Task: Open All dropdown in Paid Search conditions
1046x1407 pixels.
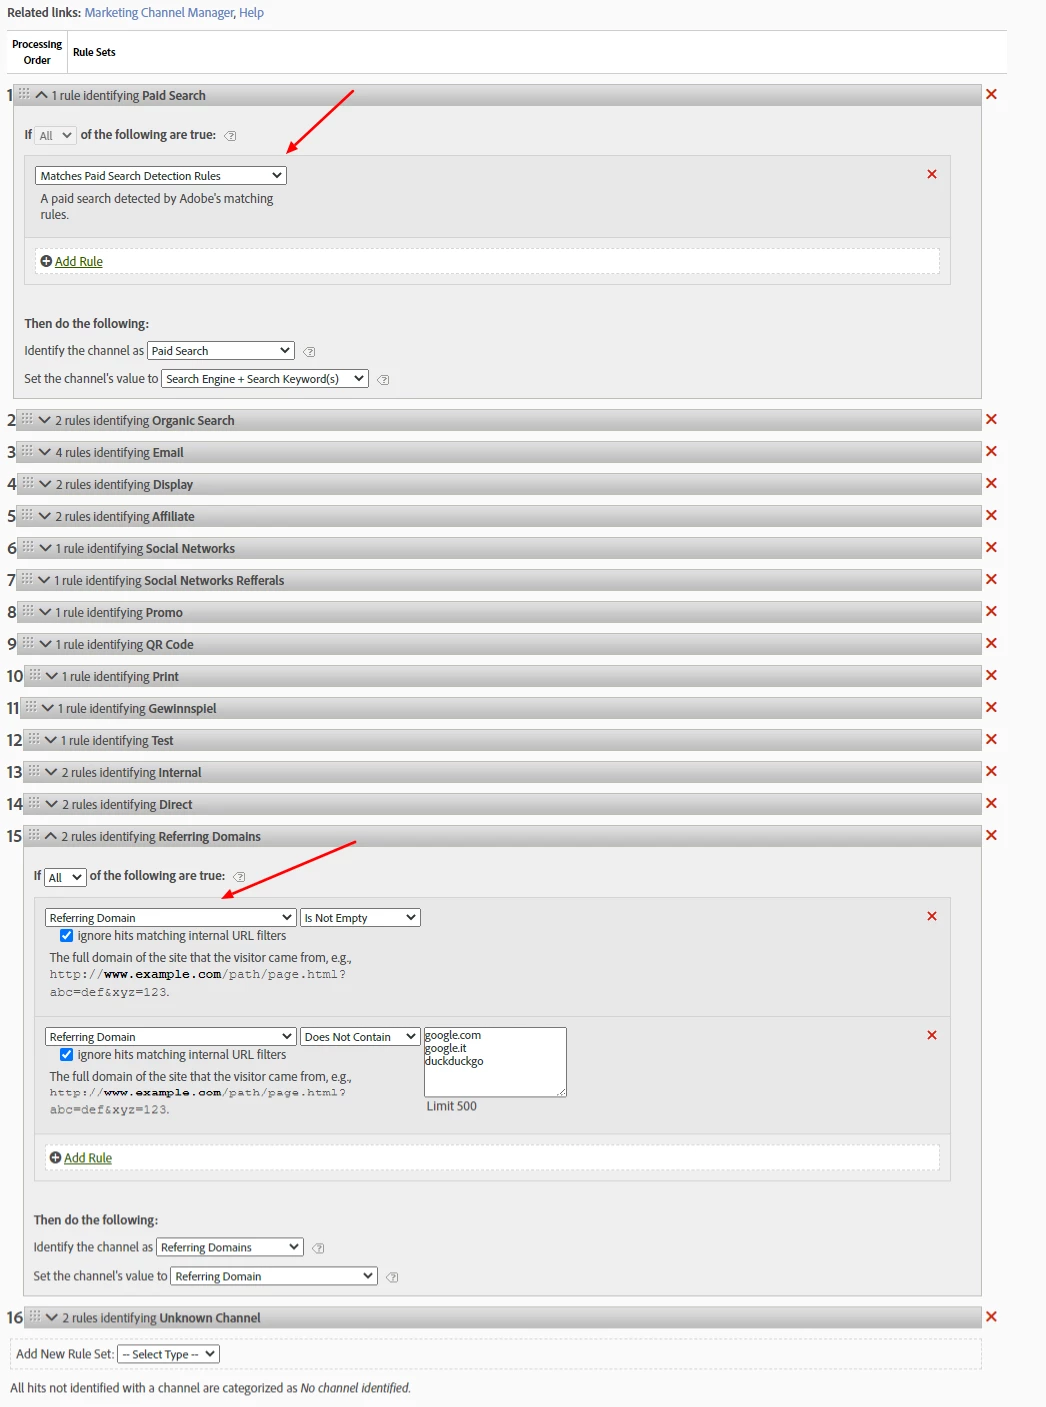Action: (55, 135)
